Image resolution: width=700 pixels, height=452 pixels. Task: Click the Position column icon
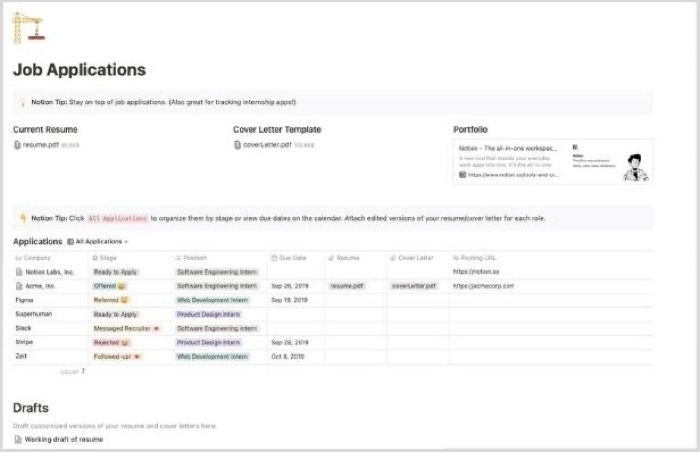coord(178,258)
